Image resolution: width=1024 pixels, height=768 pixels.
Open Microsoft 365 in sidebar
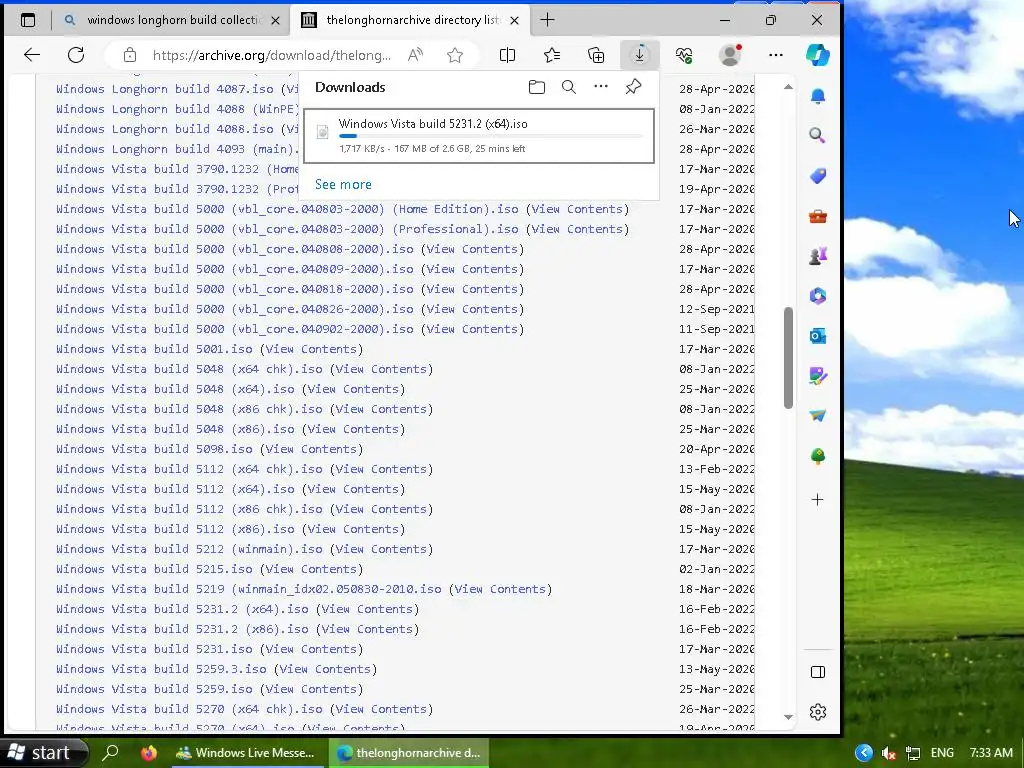(x=818, y=296)
